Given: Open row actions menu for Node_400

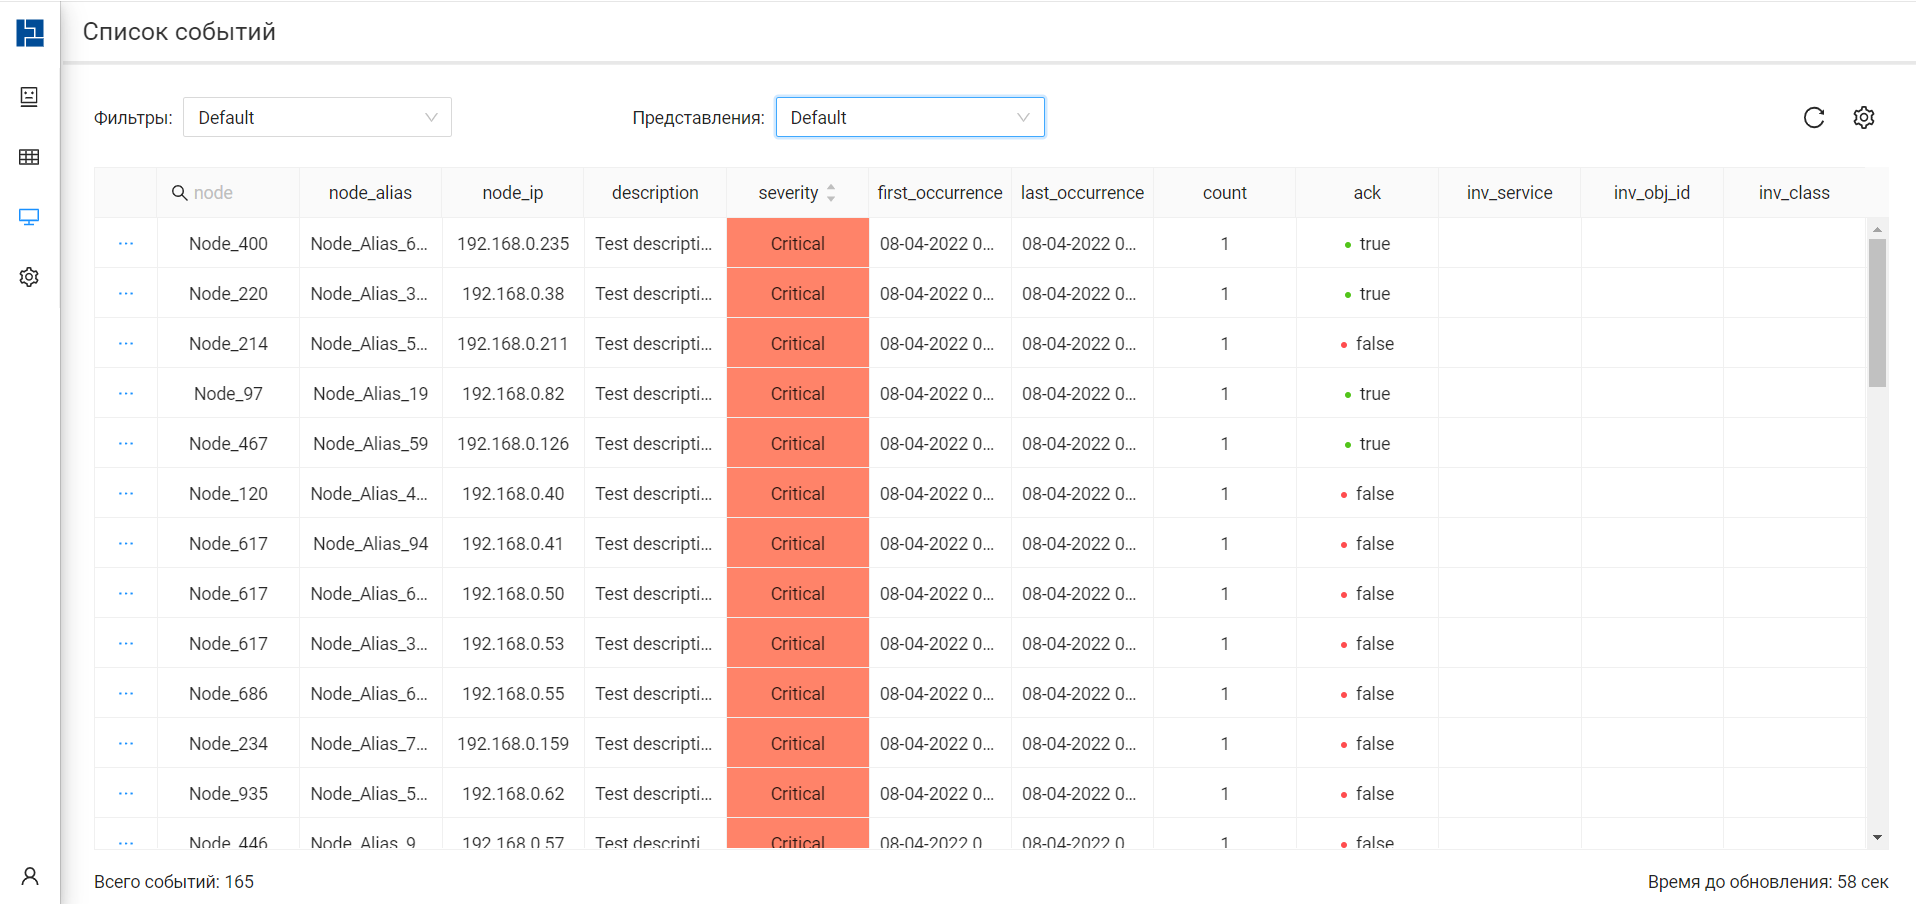Looking at the screenshot, I should [x=126, y=243].
